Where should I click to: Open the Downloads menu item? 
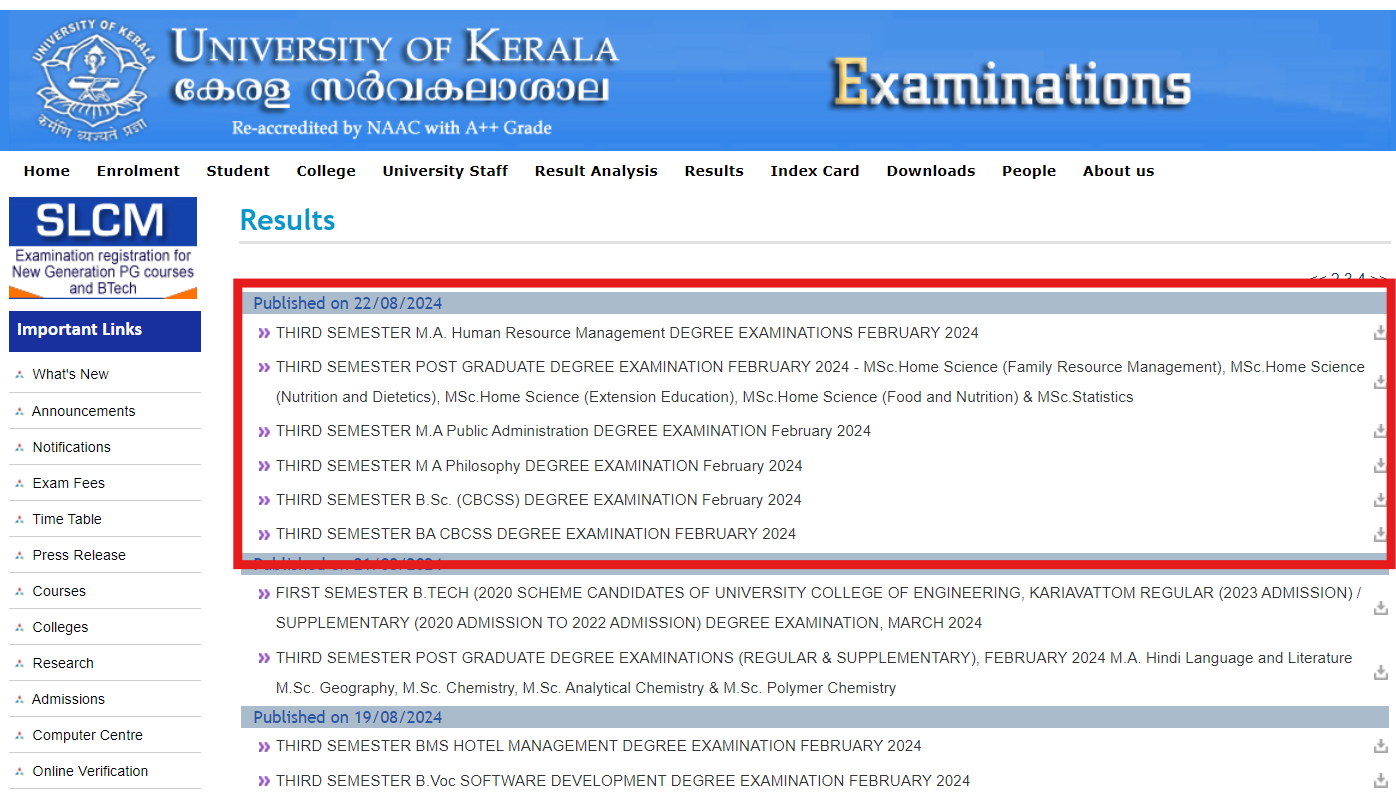[930, 171]
